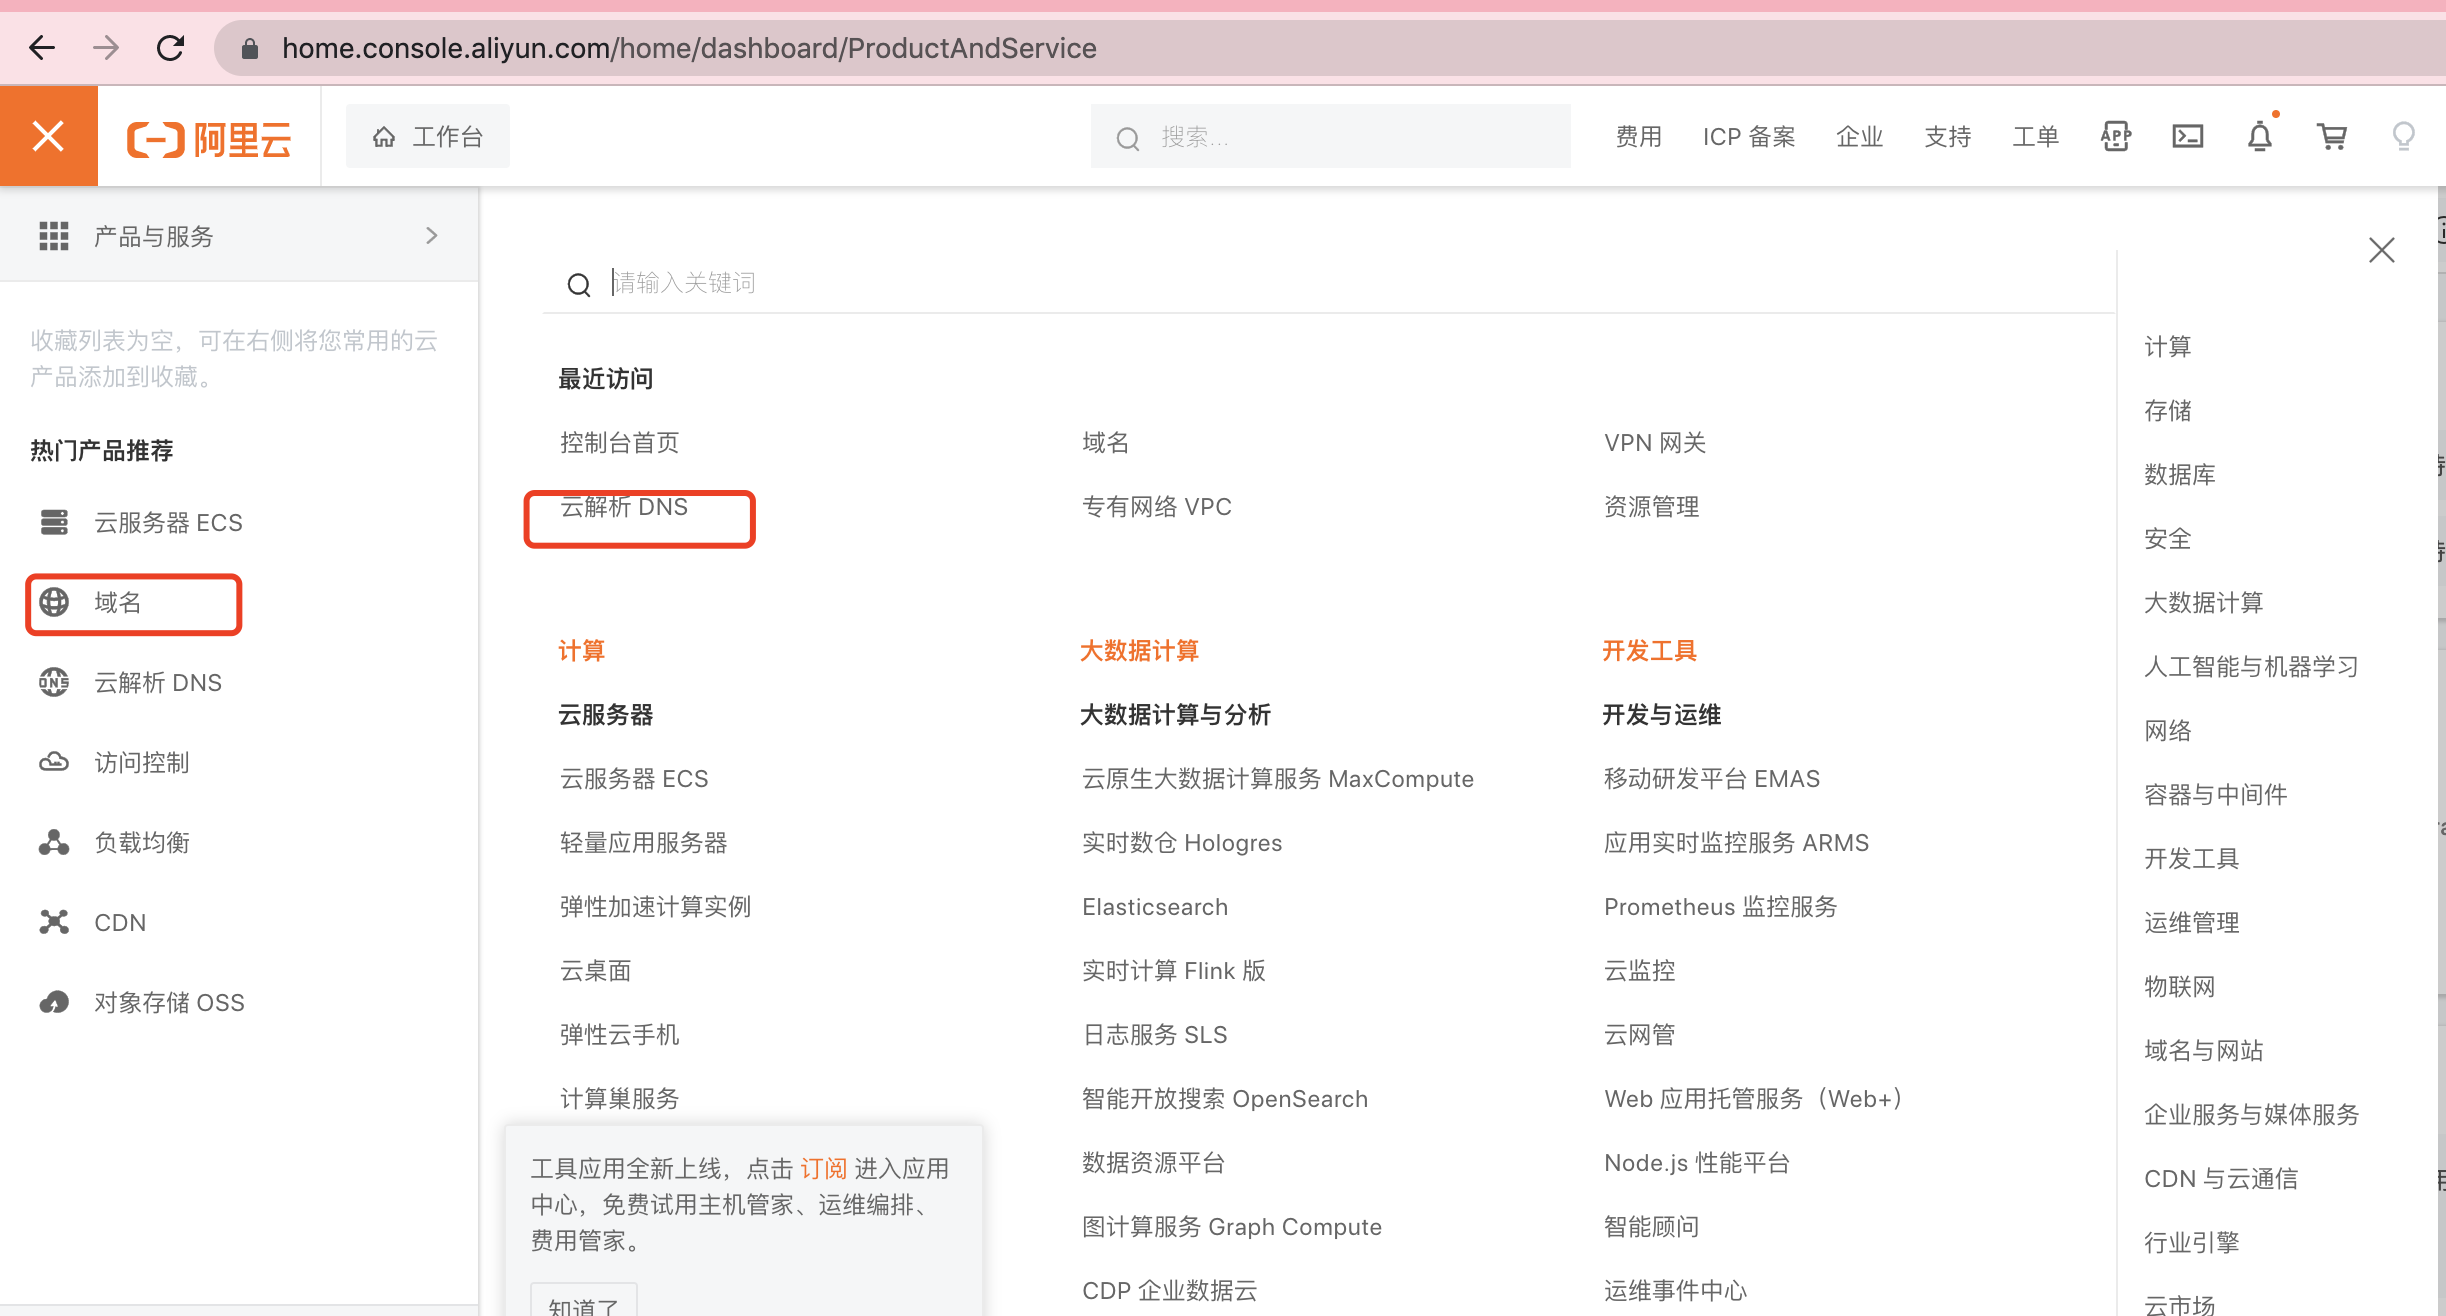
Task: Open 弹性加速计算实例
Action: [655, 907]
